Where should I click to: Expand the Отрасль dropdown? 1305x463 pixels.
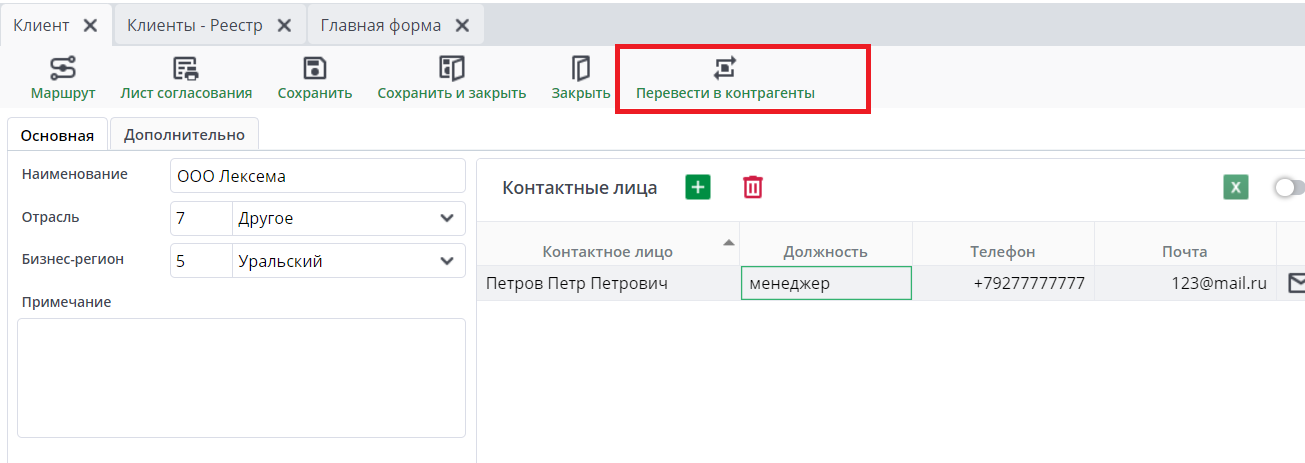pos(446,218)
